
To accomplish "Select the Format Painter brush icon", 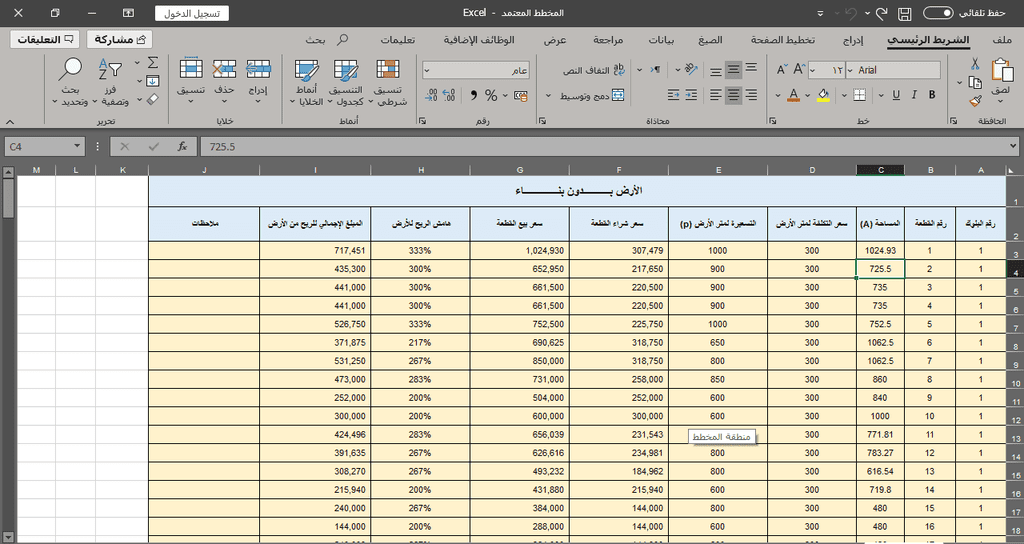I will tap(975, 101).
